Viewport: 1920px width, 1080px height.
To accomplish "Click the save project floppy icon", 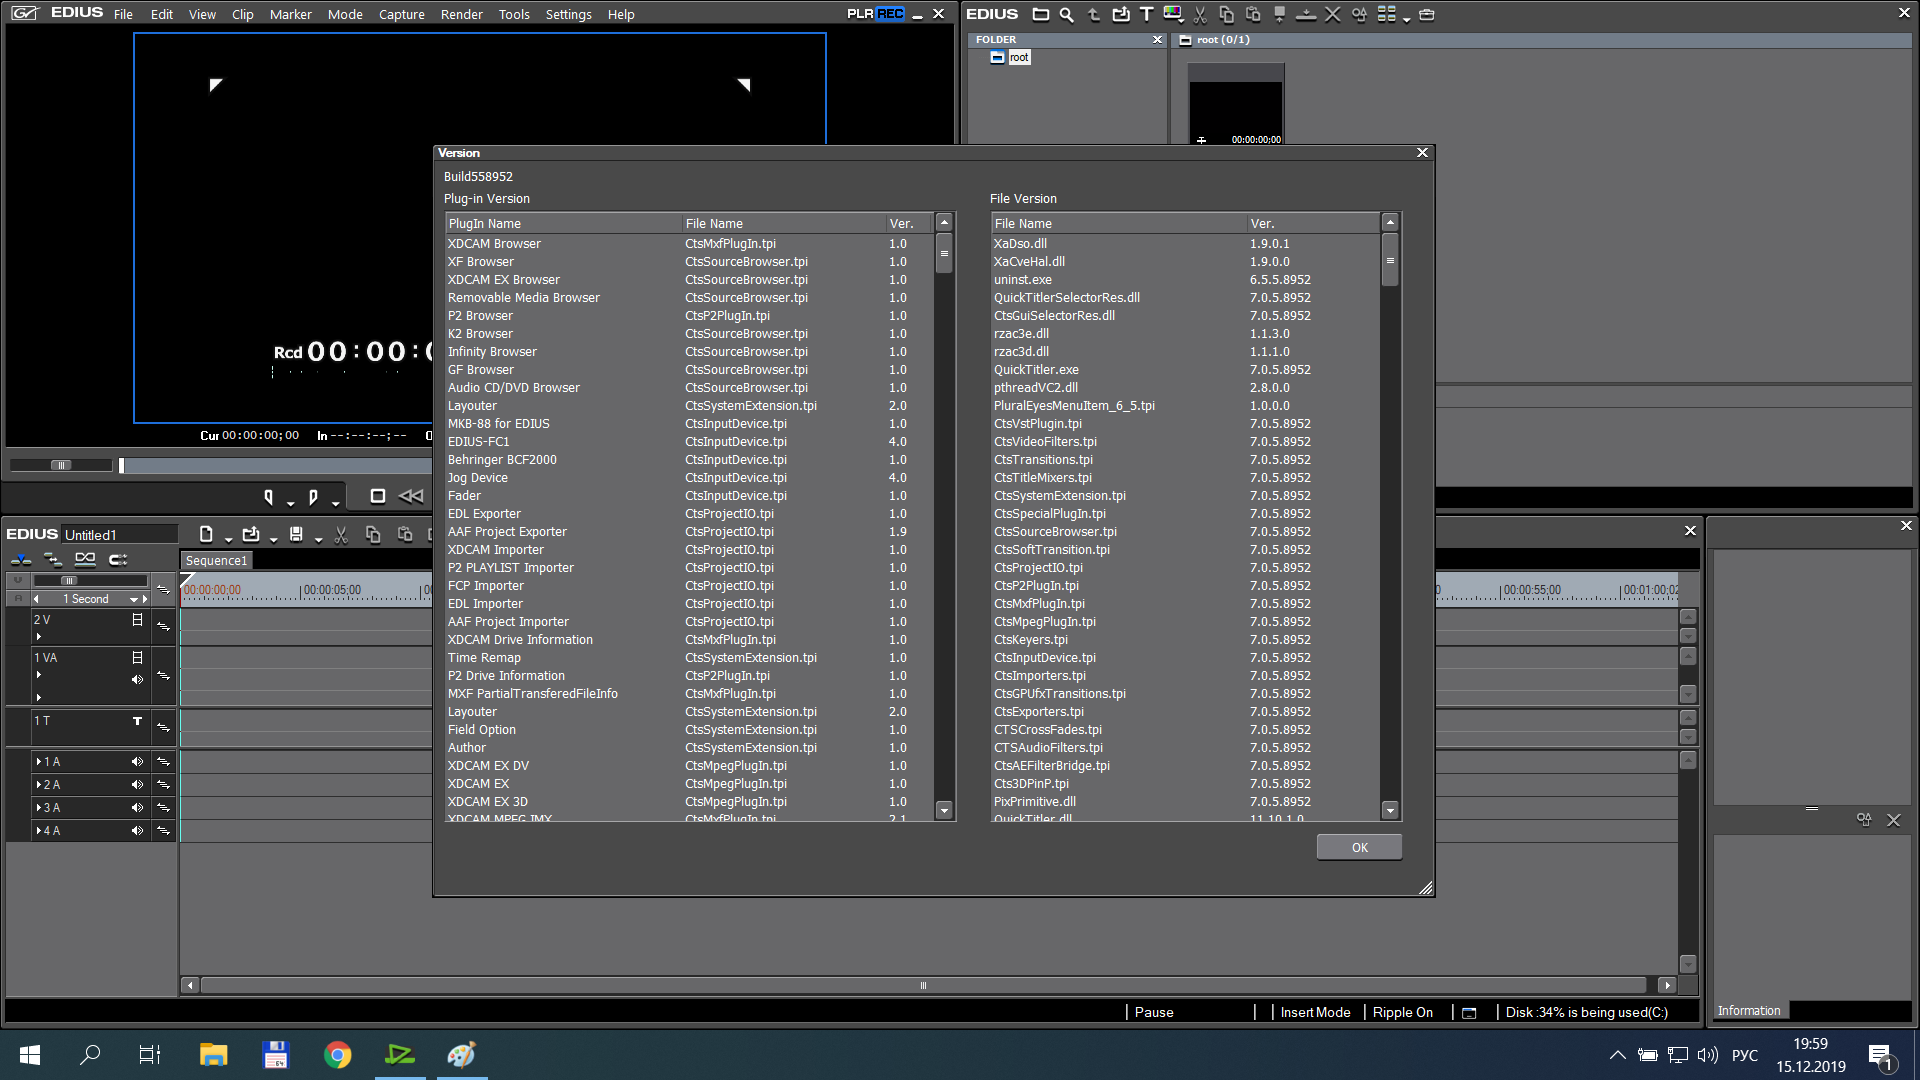I will coord(296,535).
